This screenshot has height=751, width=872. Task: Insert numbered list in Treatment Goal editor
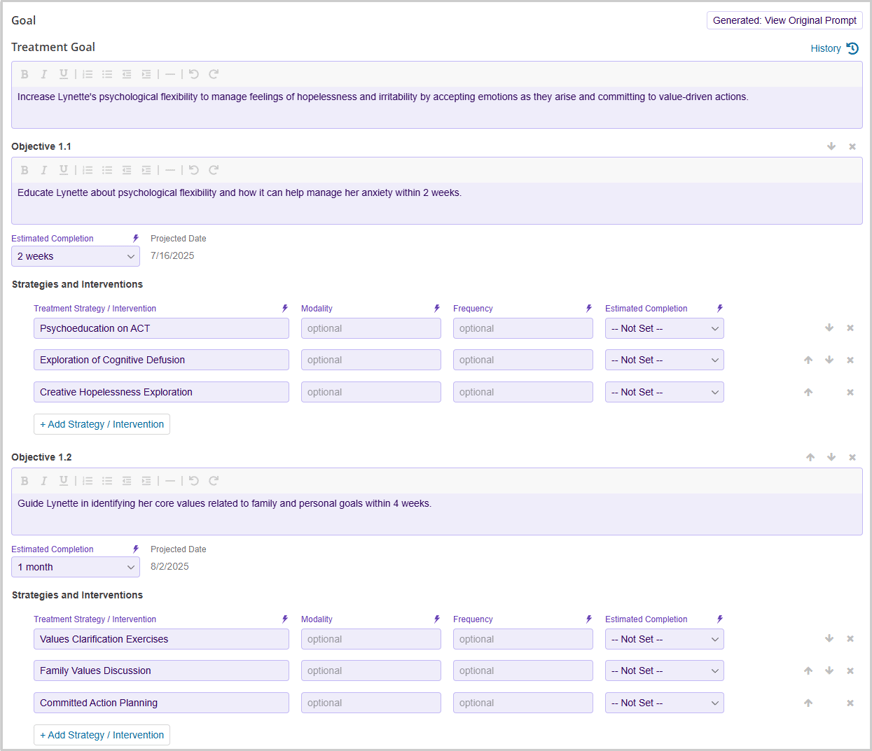point(88,74)
